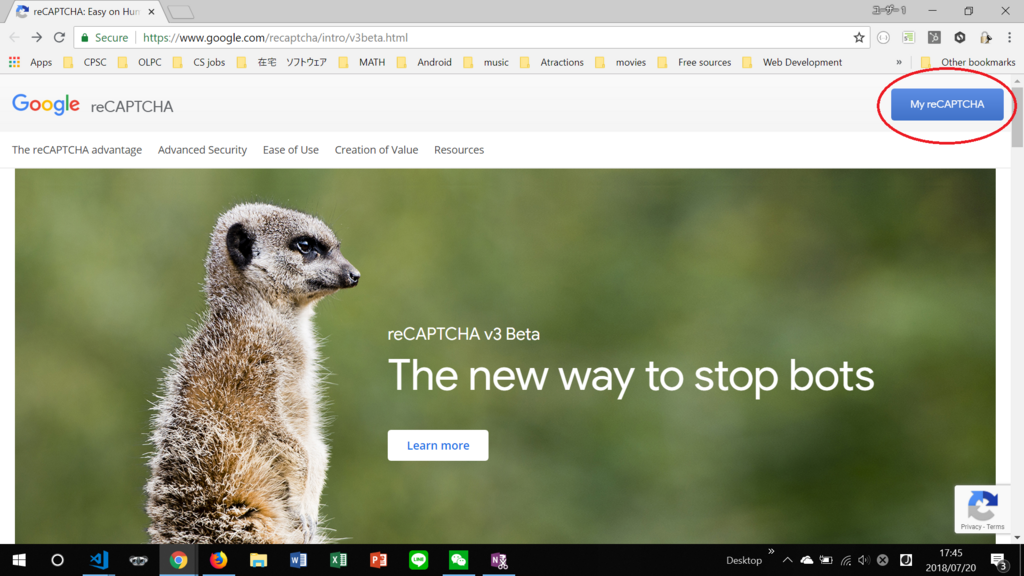Image resolution: width=1024 pixels, height=576 pixels.
Task: Open the CS jobs bookmark folder
Action: click(x=200, y=62)
